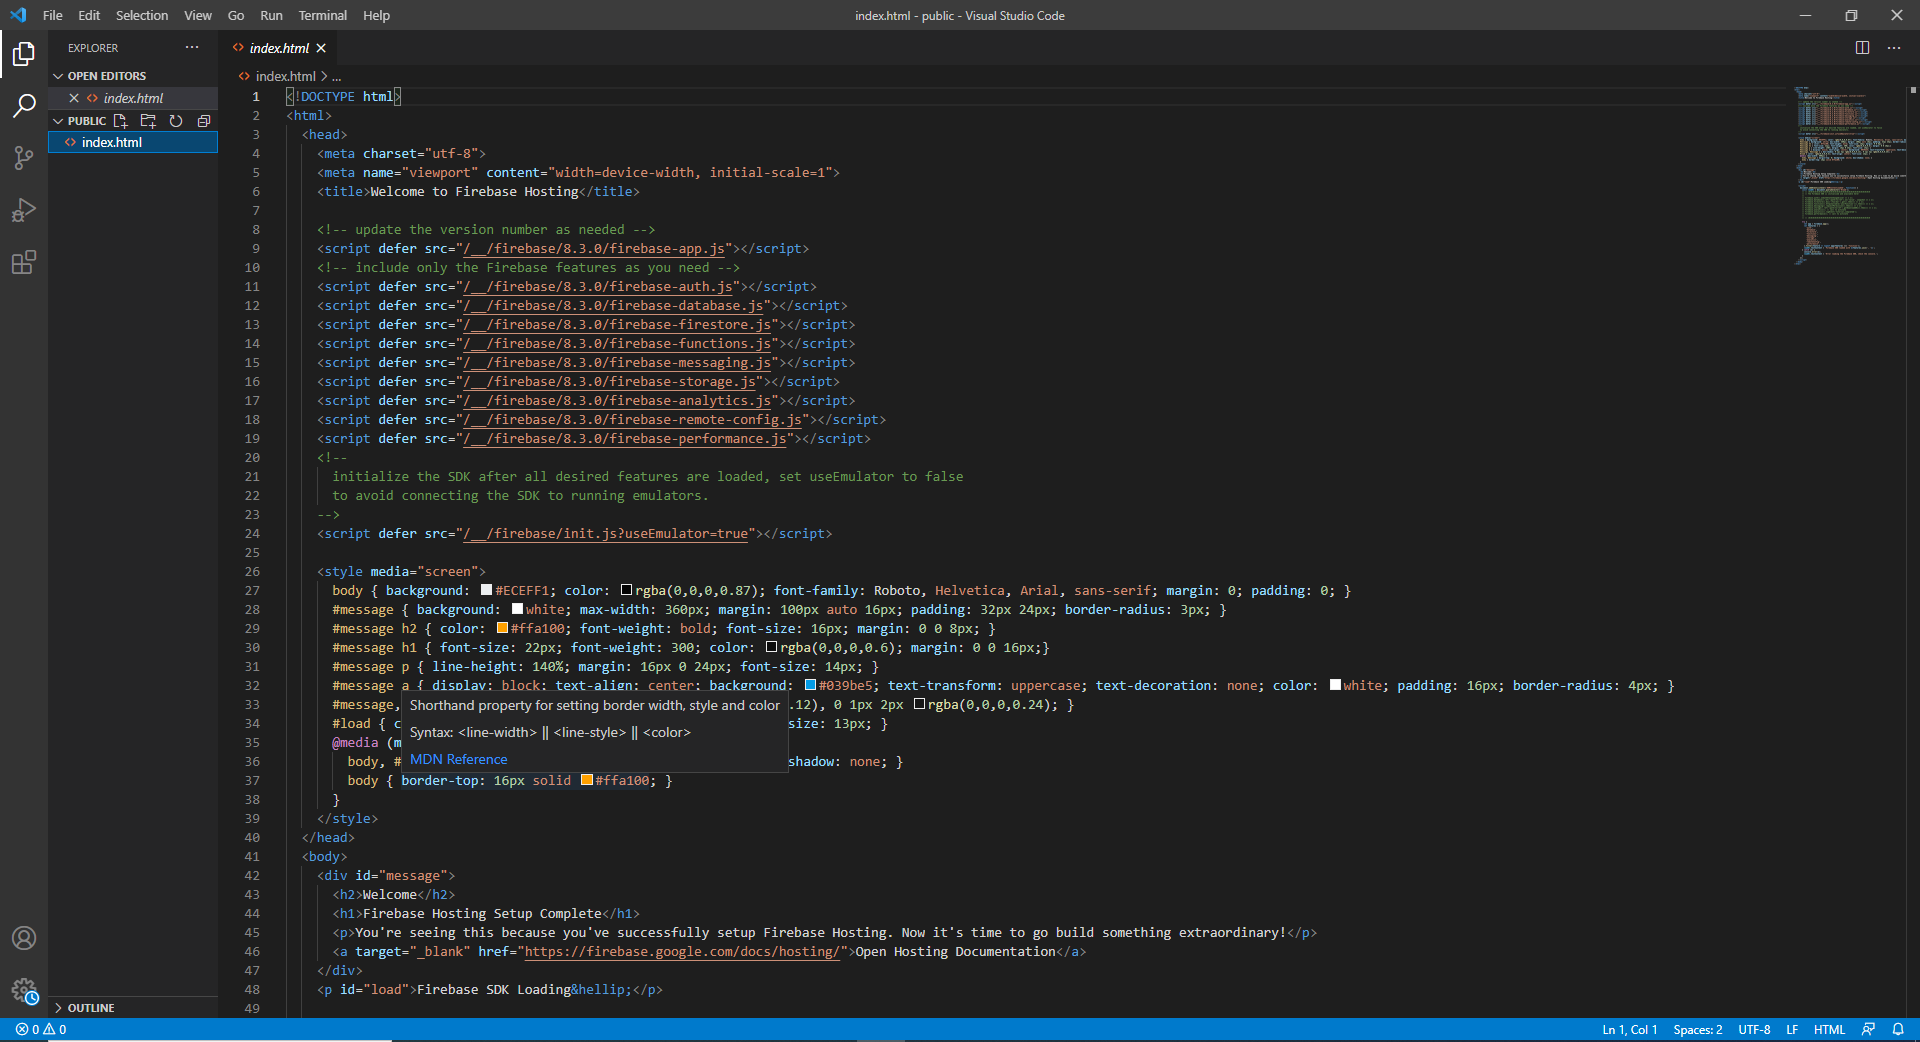1920x1042 pixels.
Task: Open the Run and Debug view
Action: (x=24, y=210)
